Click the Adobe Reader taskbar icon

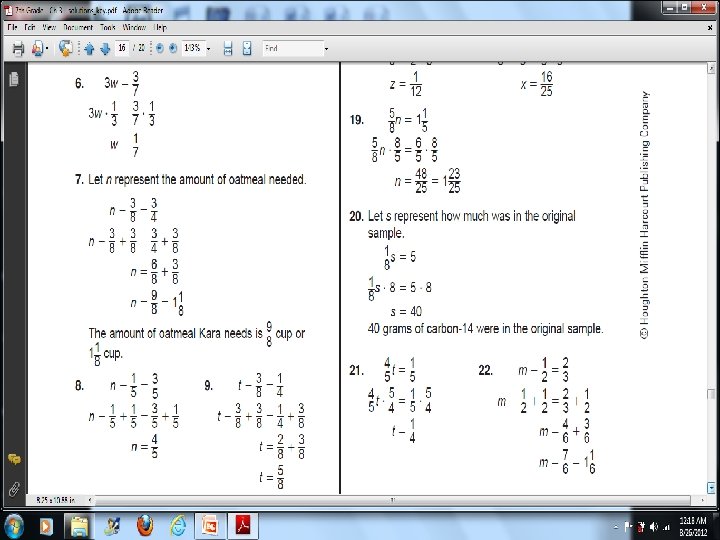click(243, 526)
